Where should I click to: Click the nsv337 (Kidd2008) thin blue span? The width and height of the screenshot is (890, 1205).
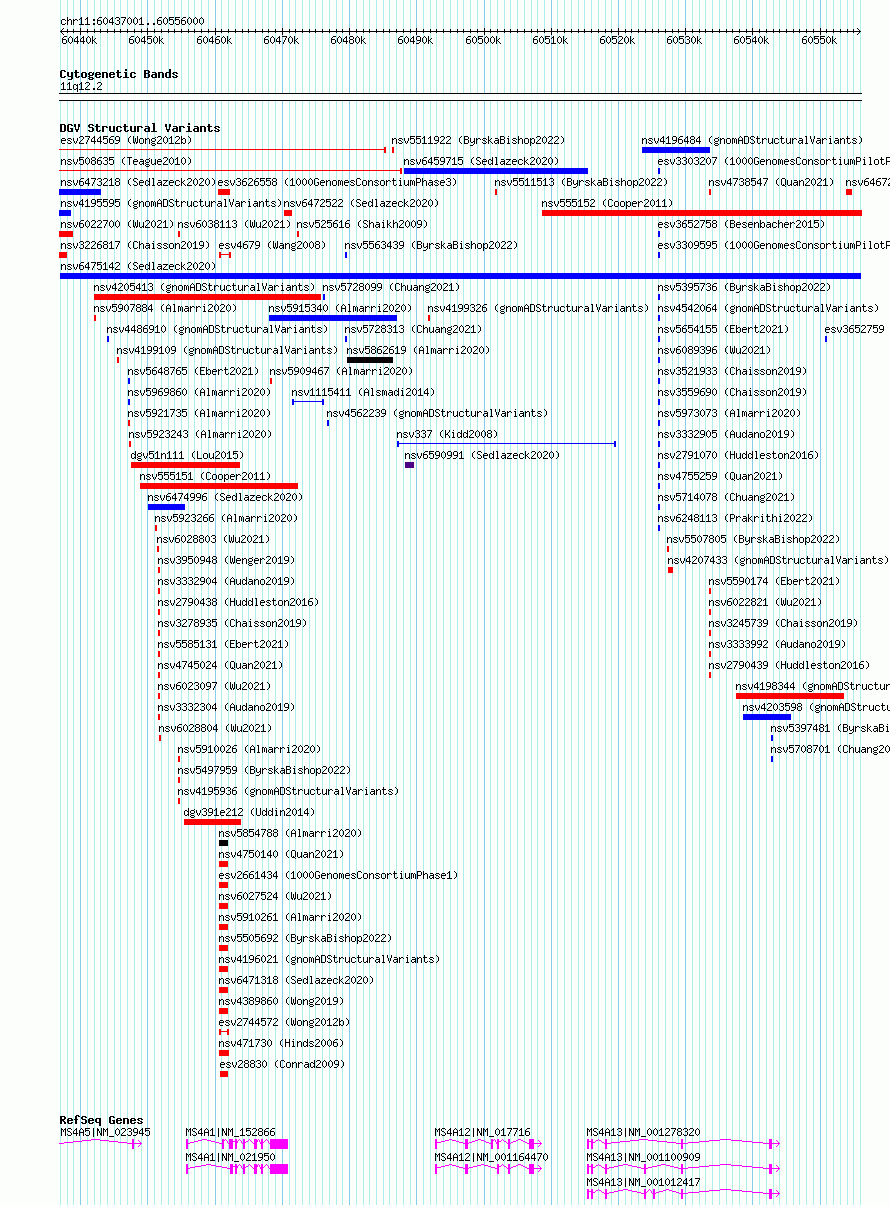tap(506, 444)
